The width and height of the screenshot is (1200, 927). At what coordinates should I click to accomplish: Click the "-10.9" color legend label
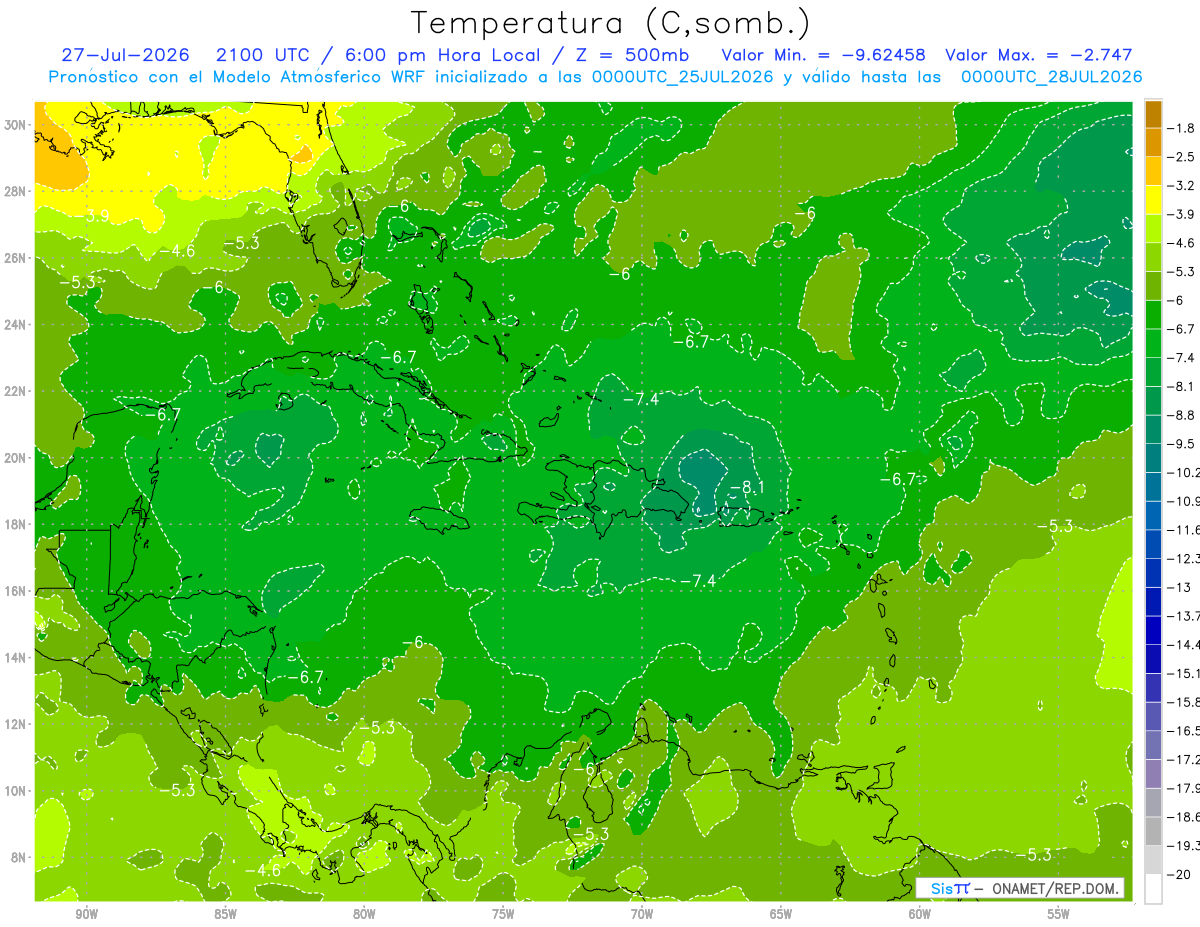point(1184,501)
